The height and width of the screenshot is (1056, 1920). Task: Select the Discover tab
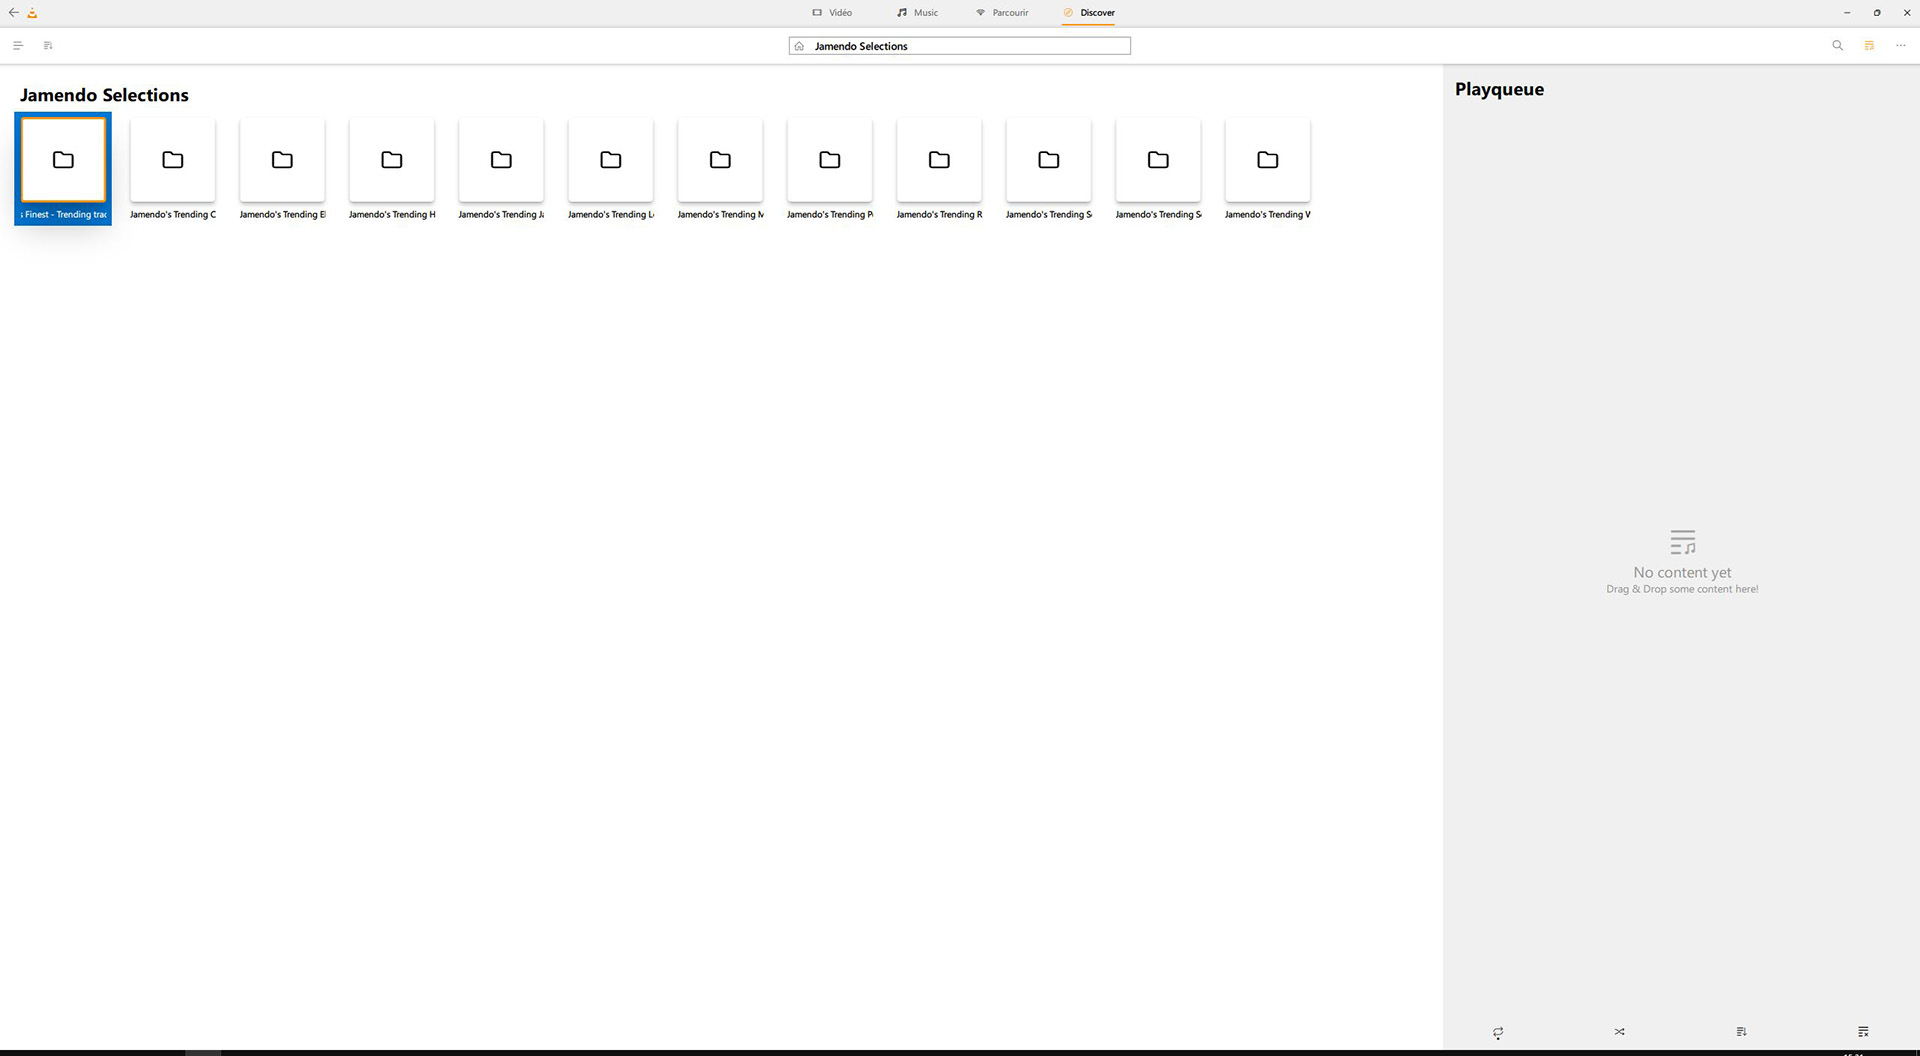pyautogui.click(x=1089, y=13)
